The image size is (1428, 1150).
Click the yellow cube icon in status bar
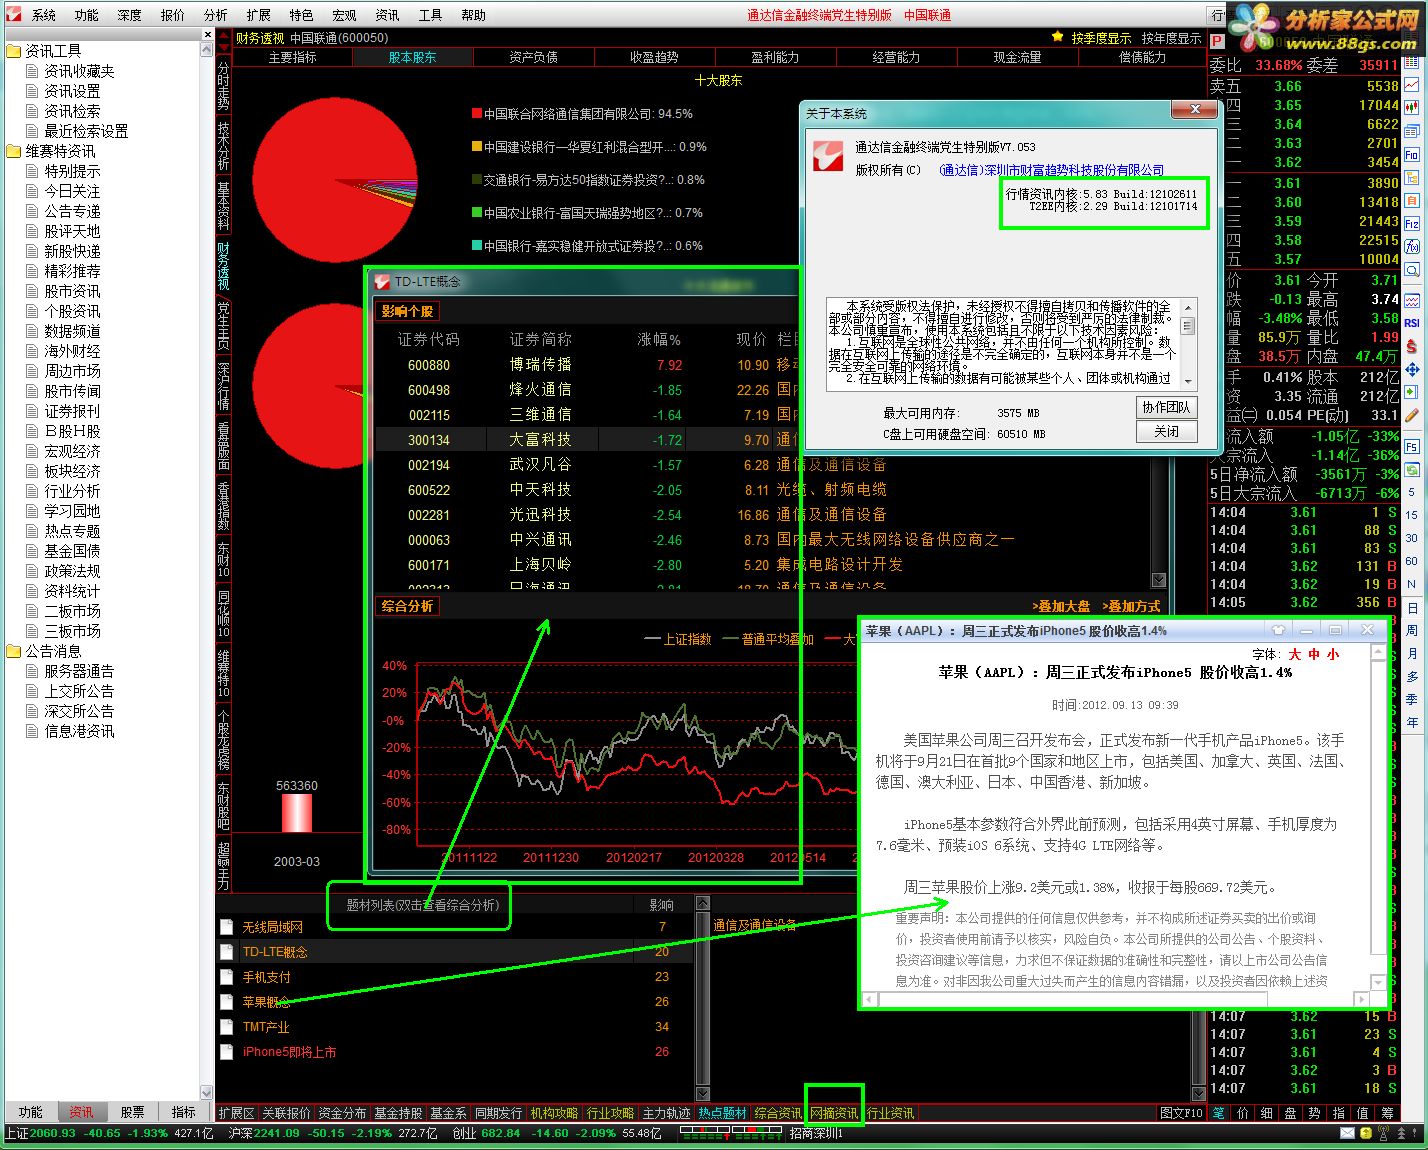point(1368,1133)
